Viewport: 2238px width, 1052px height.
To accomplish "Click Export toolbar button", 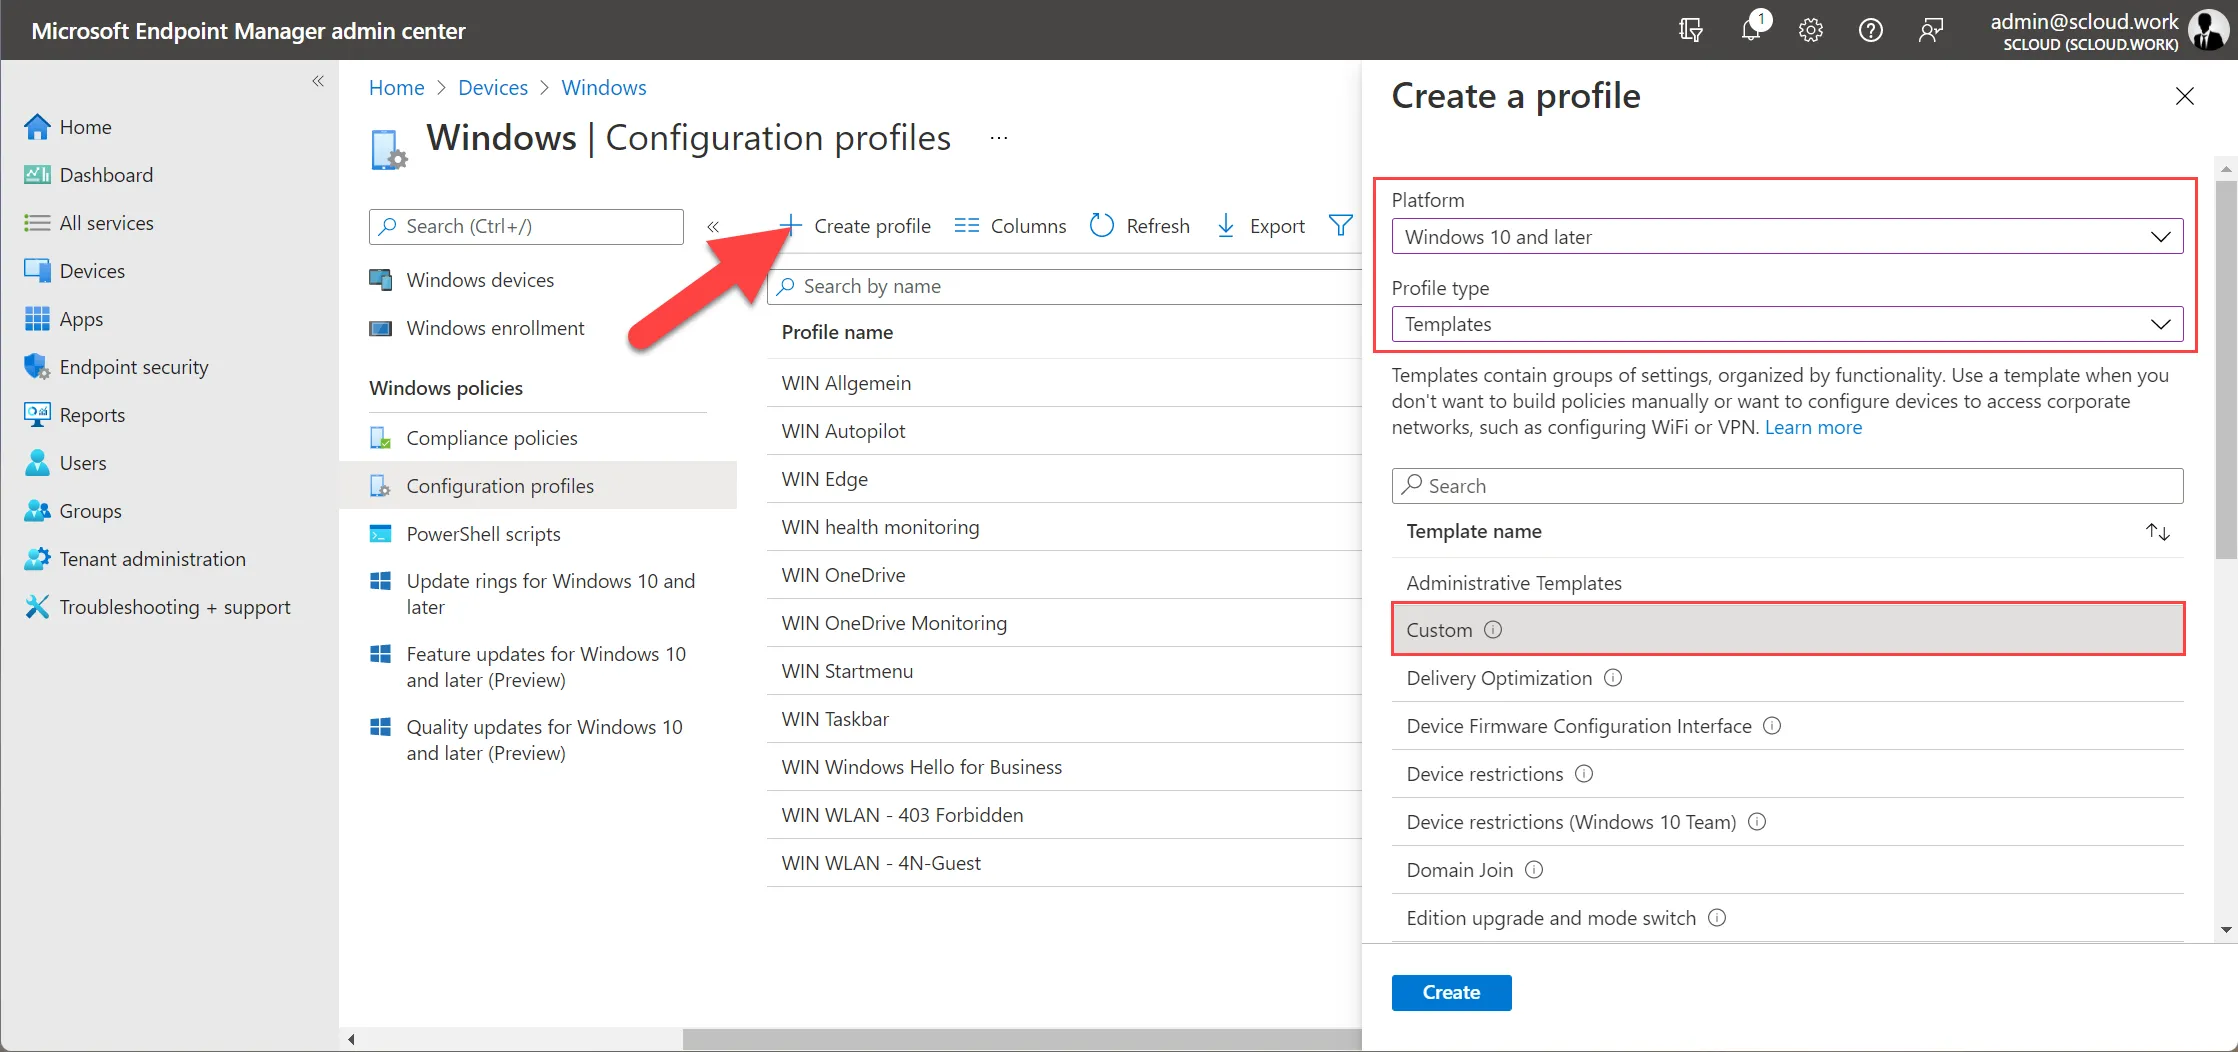I will pyautogui.click(x=1260, y=226).
